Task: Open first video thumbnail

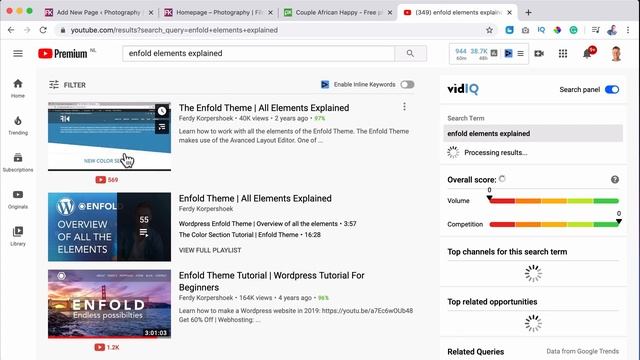Action: click(x=109, y=136)
